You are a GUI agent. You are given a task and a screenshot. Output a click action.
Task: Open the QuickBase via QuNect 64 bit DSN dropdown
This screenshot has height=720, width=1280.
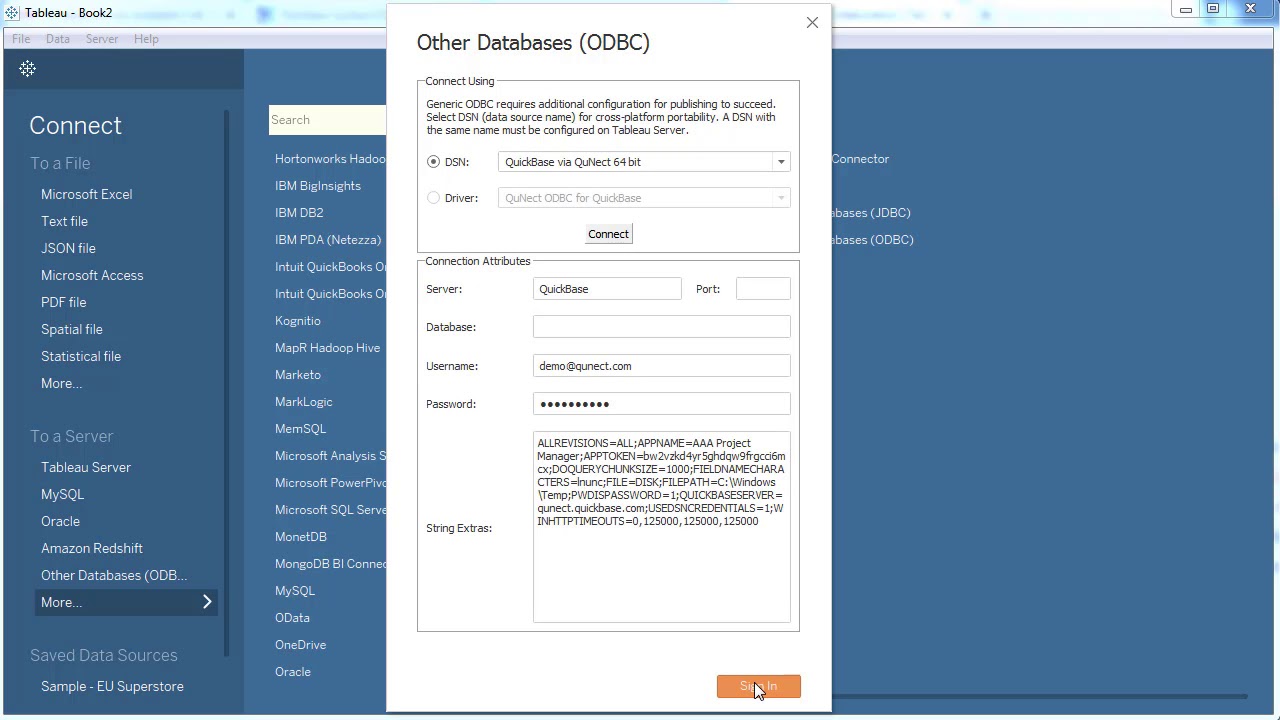(x=780, y=161)
